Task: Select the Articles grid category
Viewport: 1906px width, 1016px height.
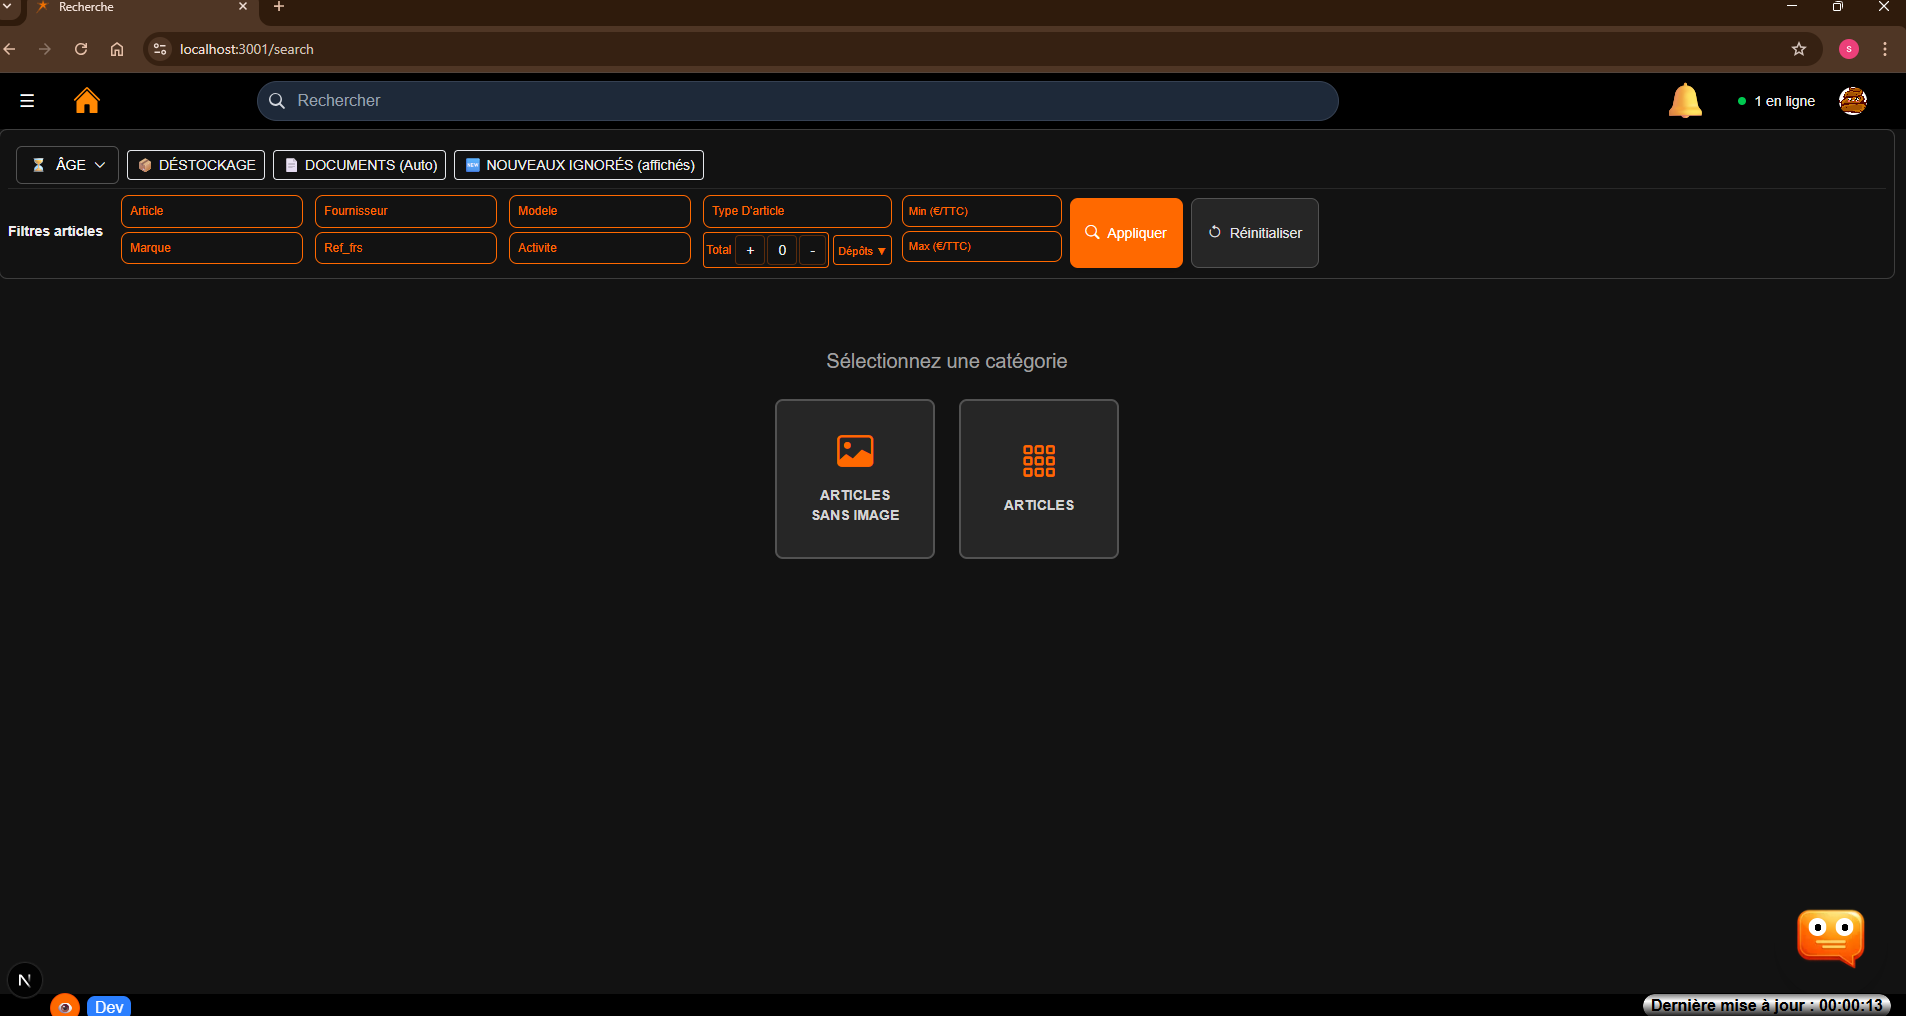Action: 1038,479
